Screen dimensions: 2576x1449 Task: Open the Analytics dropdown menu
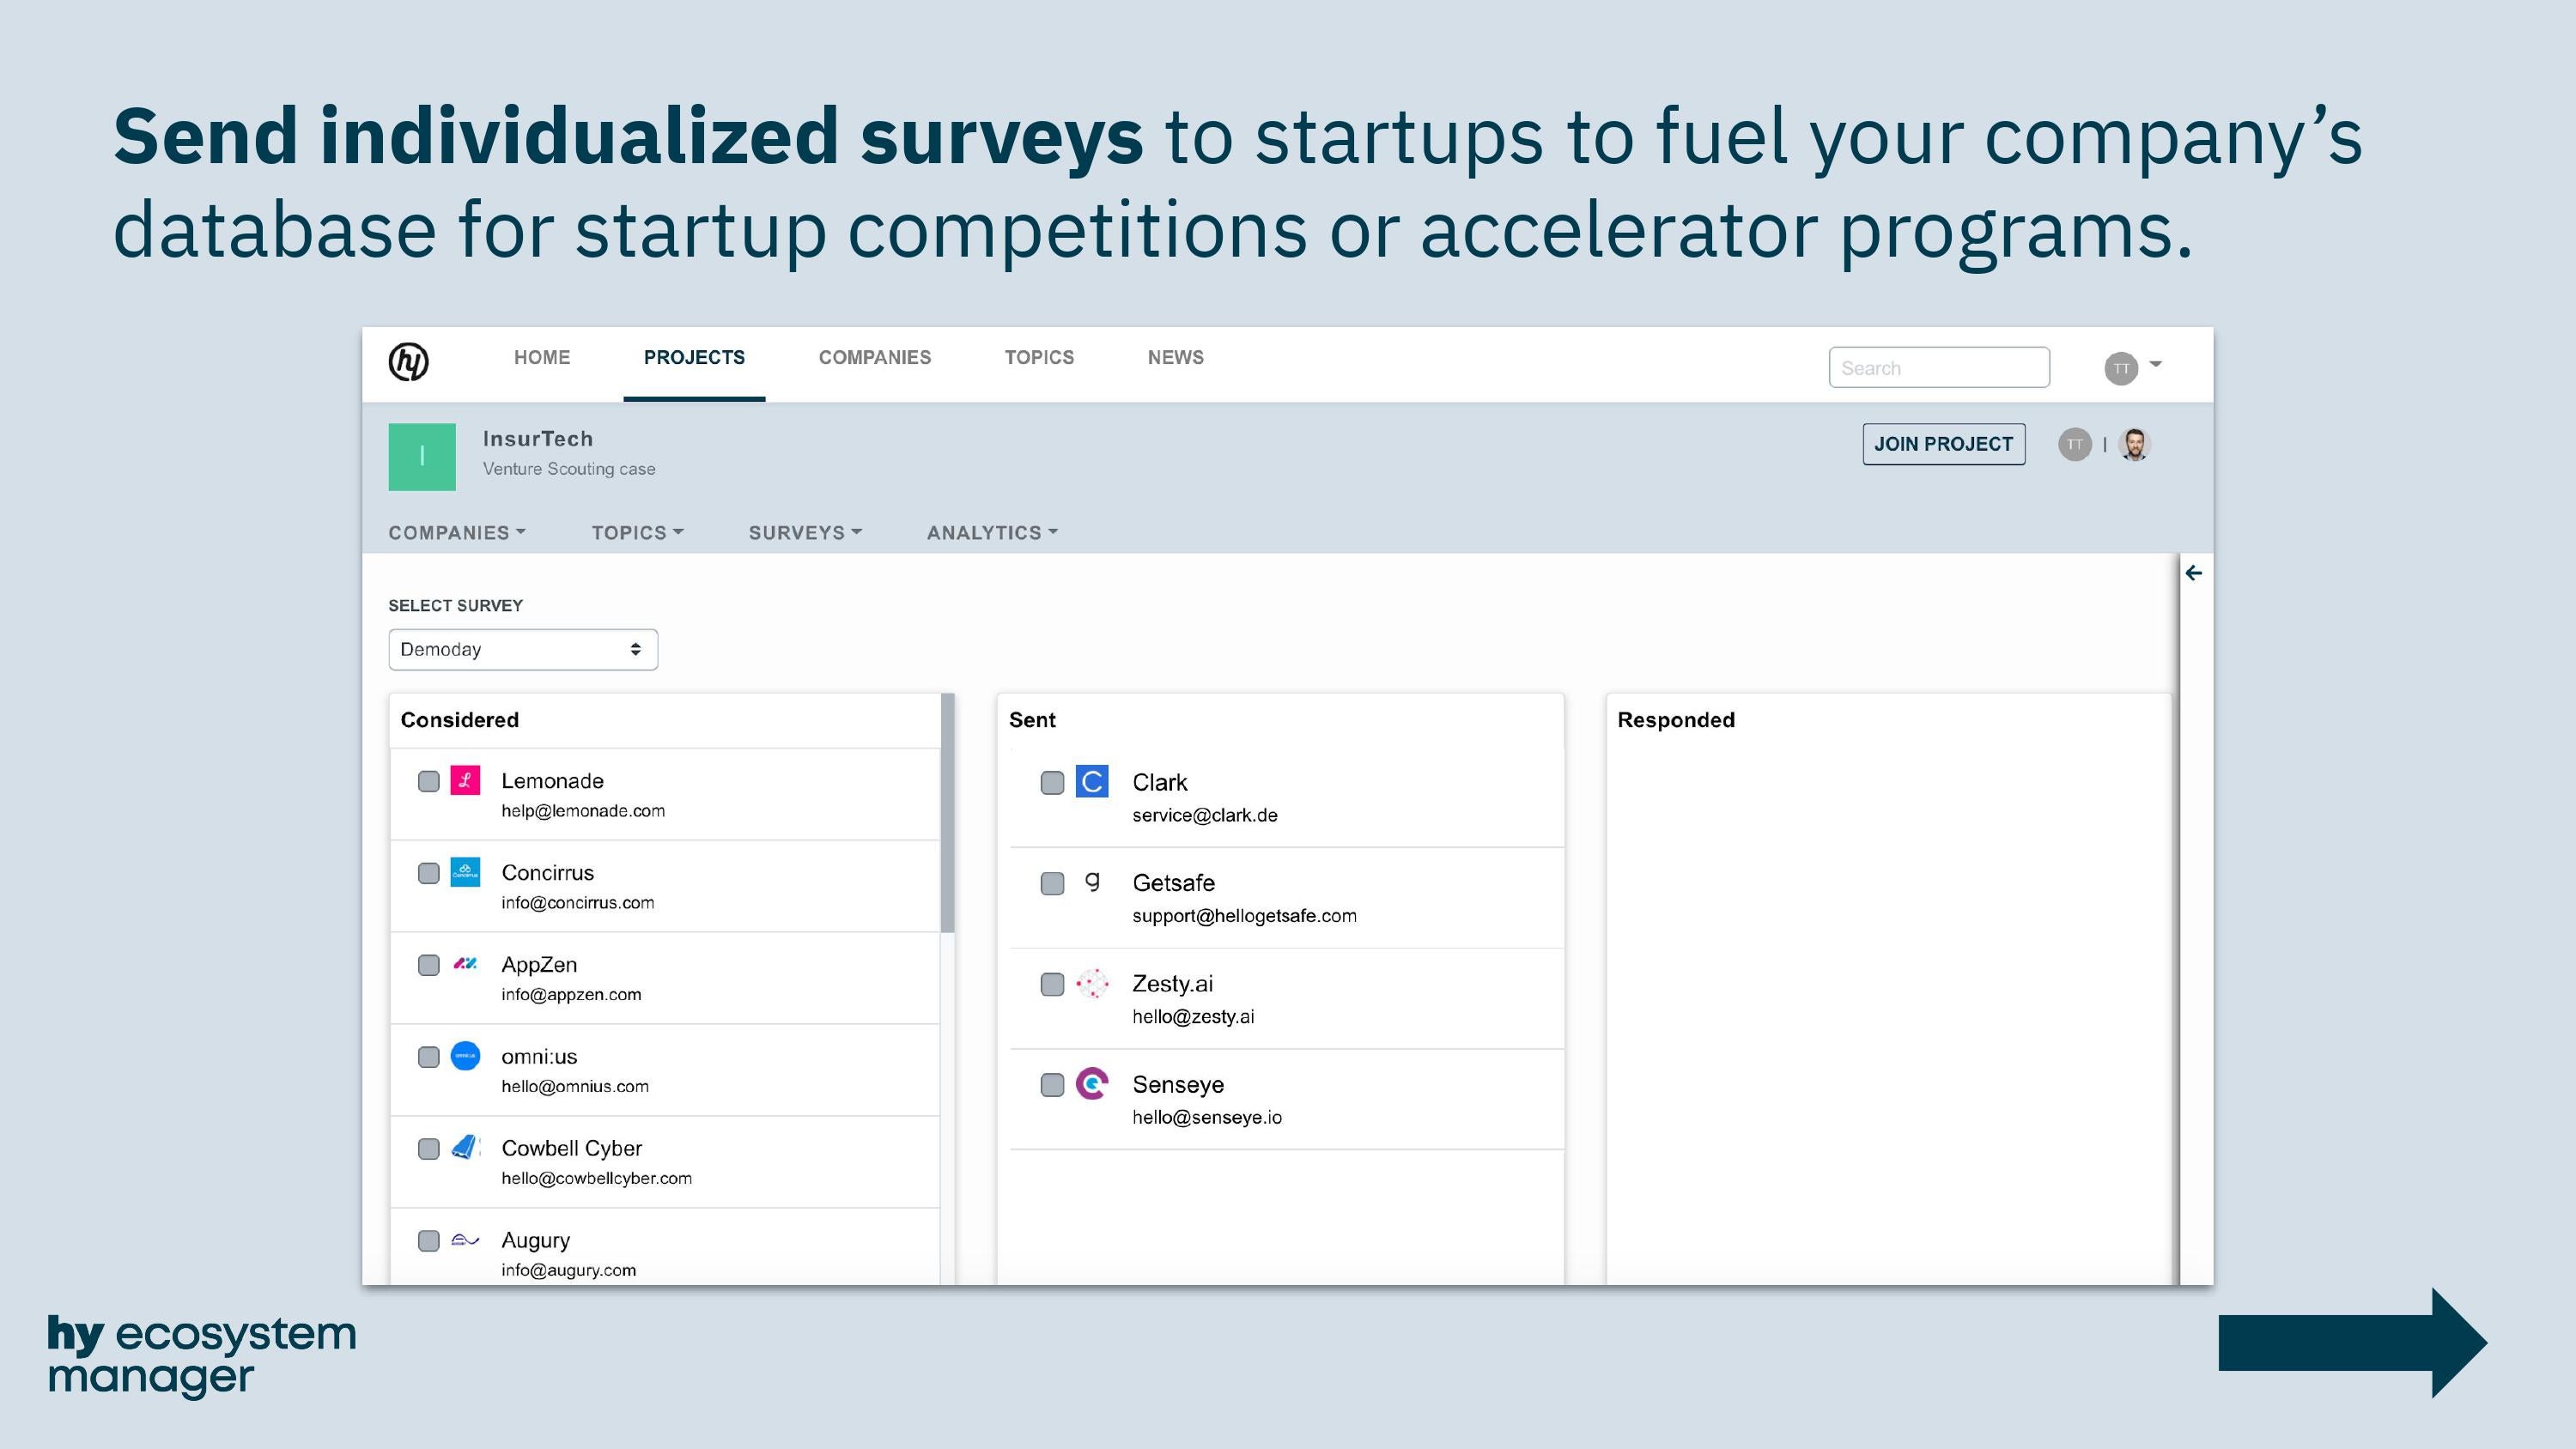[x=992, y=533]
